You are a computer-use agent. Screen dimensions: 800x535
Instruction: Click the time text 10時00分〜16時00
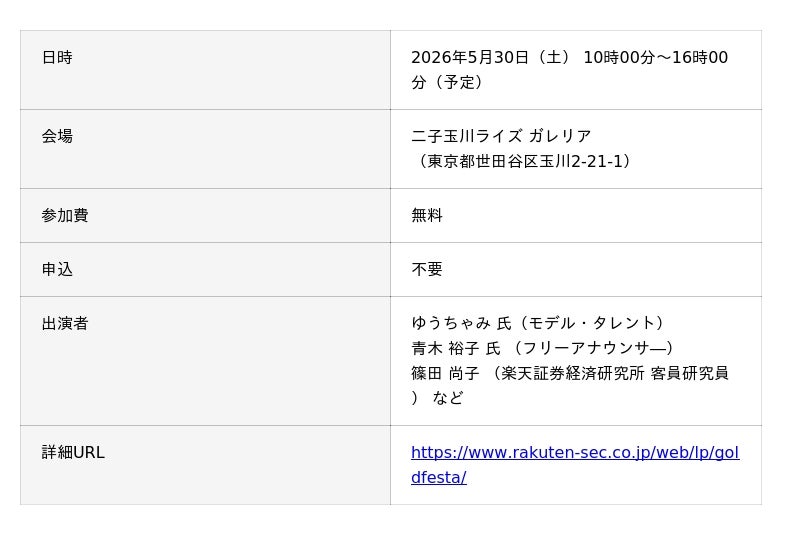tap(655, 58)
